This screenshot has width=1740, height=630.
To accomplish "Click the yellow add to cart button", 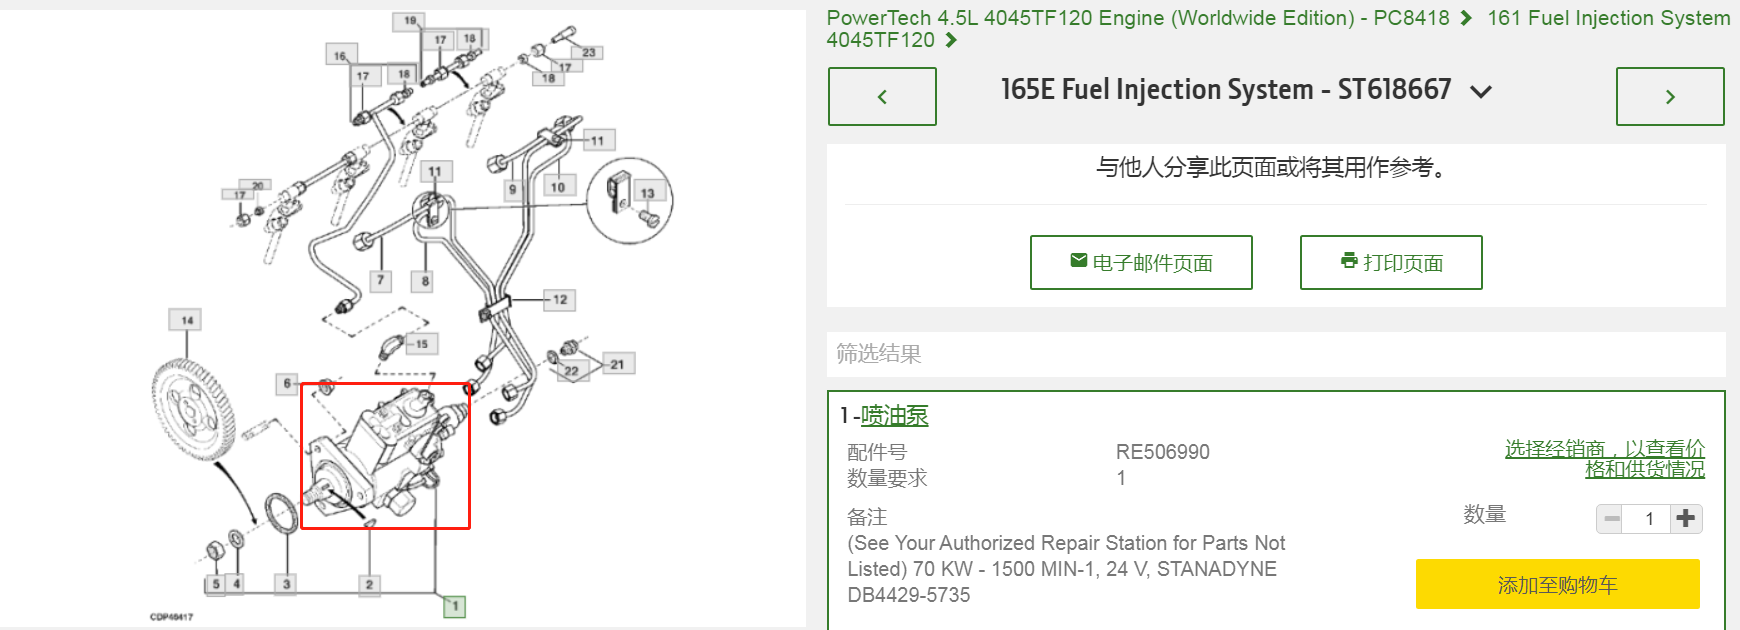I will point(1557,585).
